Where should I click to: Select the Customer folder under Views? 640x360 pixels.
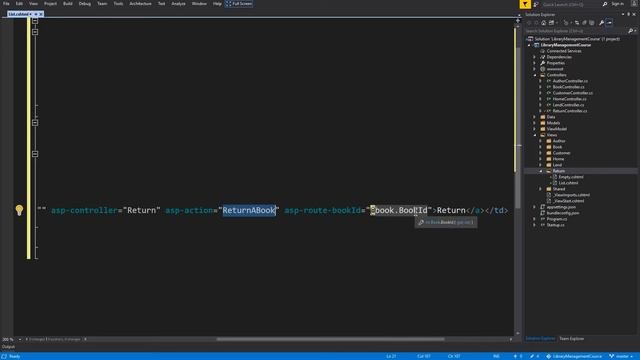[561, 153]
